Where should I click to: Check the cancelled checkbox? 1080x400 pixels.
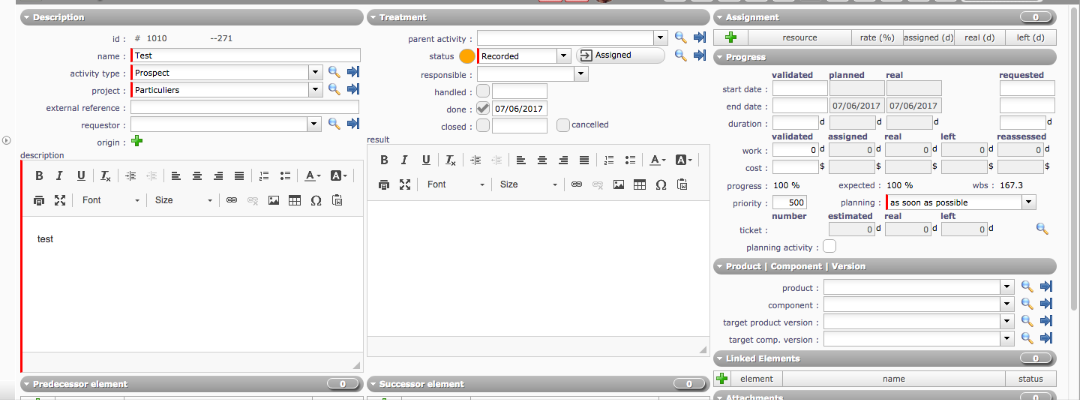[563, 125]
